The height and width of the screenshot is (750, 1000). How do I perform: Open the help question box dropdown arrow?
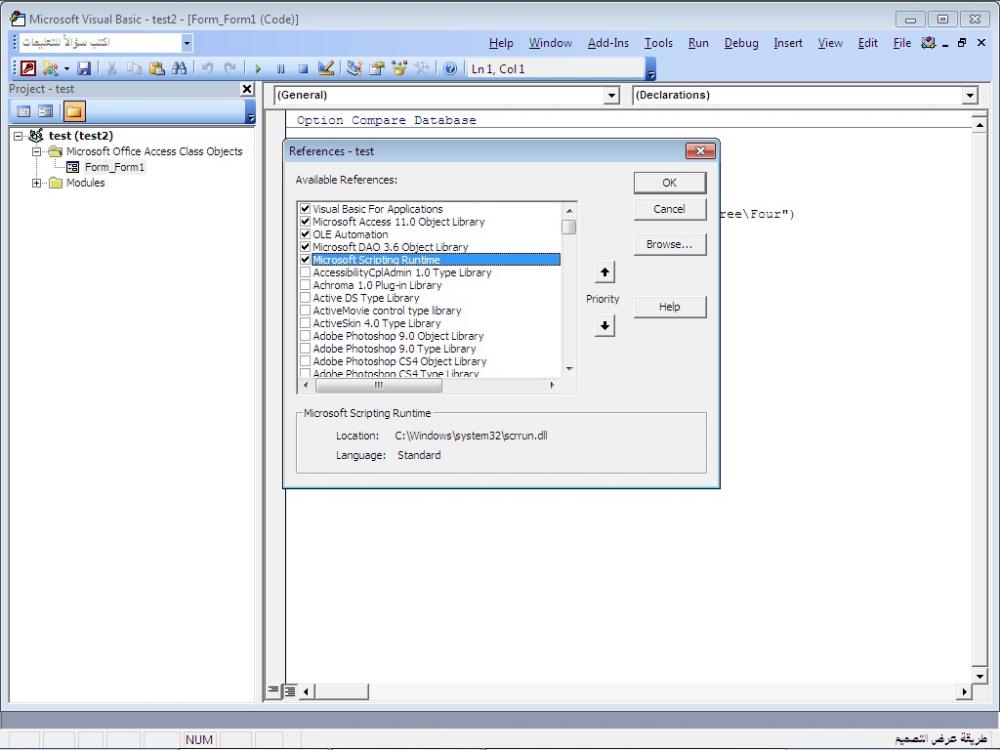(x=186, y=43)
